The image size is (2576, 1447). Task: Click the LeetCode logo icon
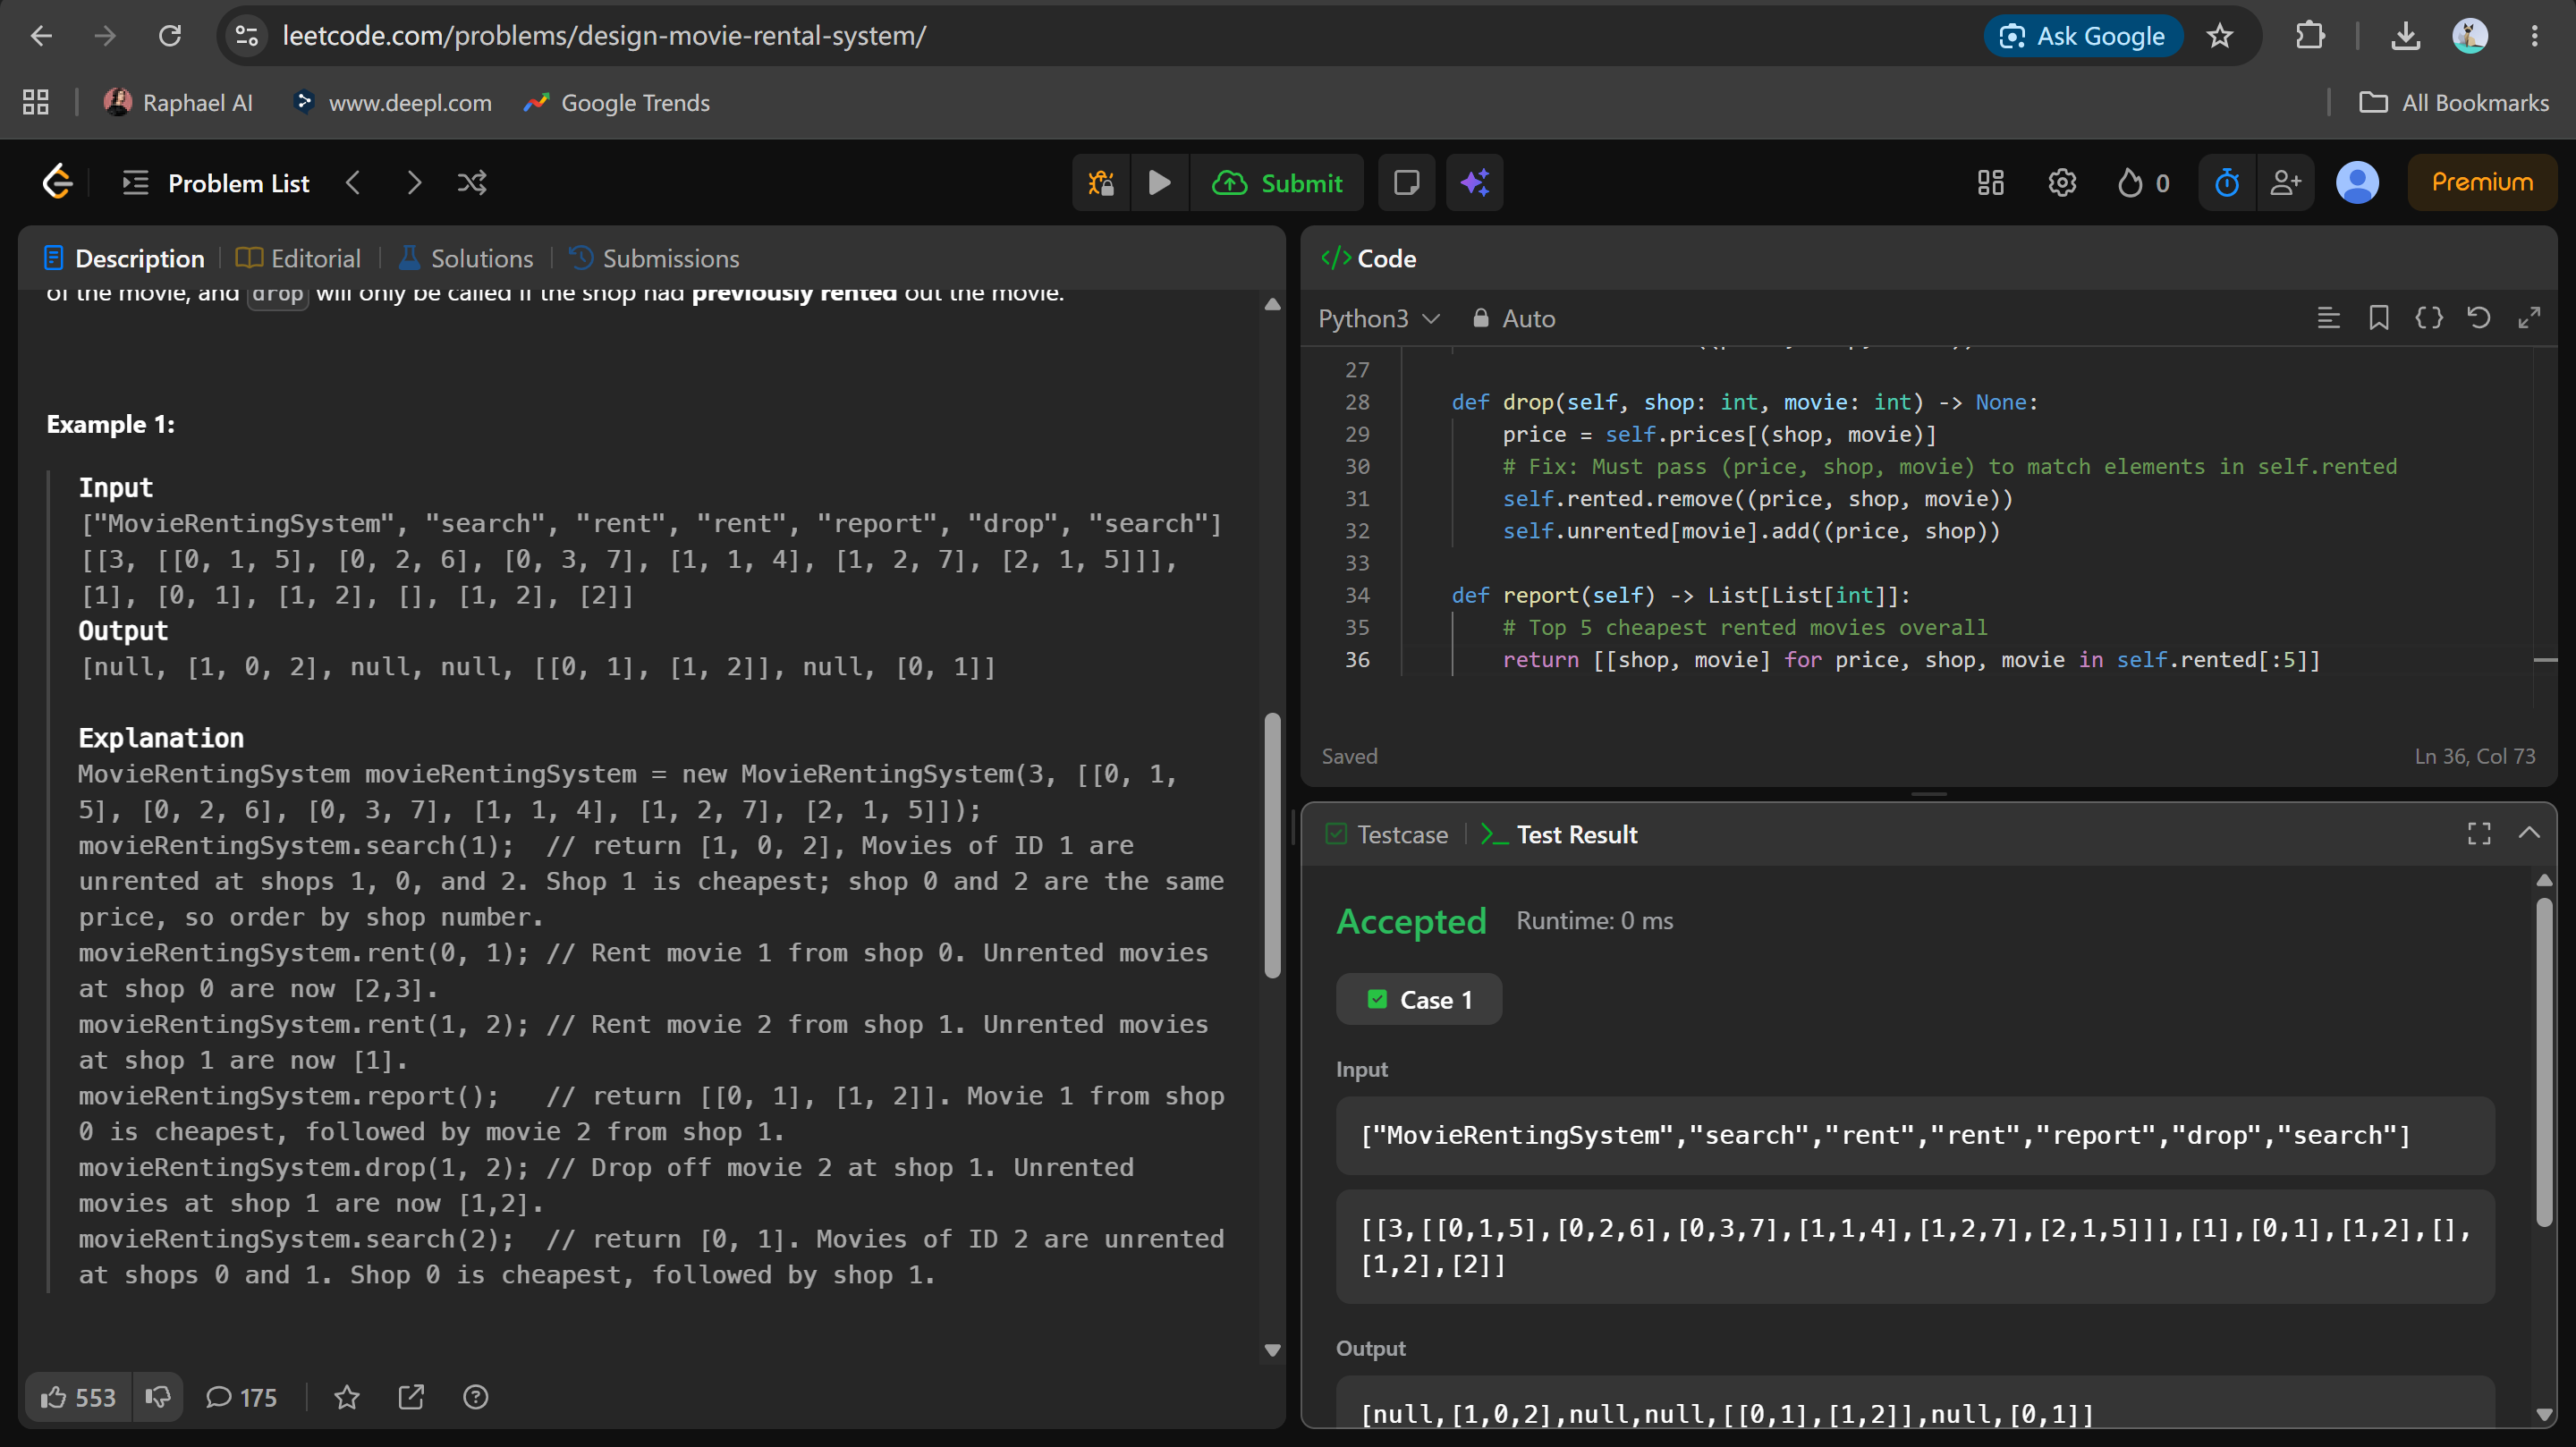(x=57, y=182)
